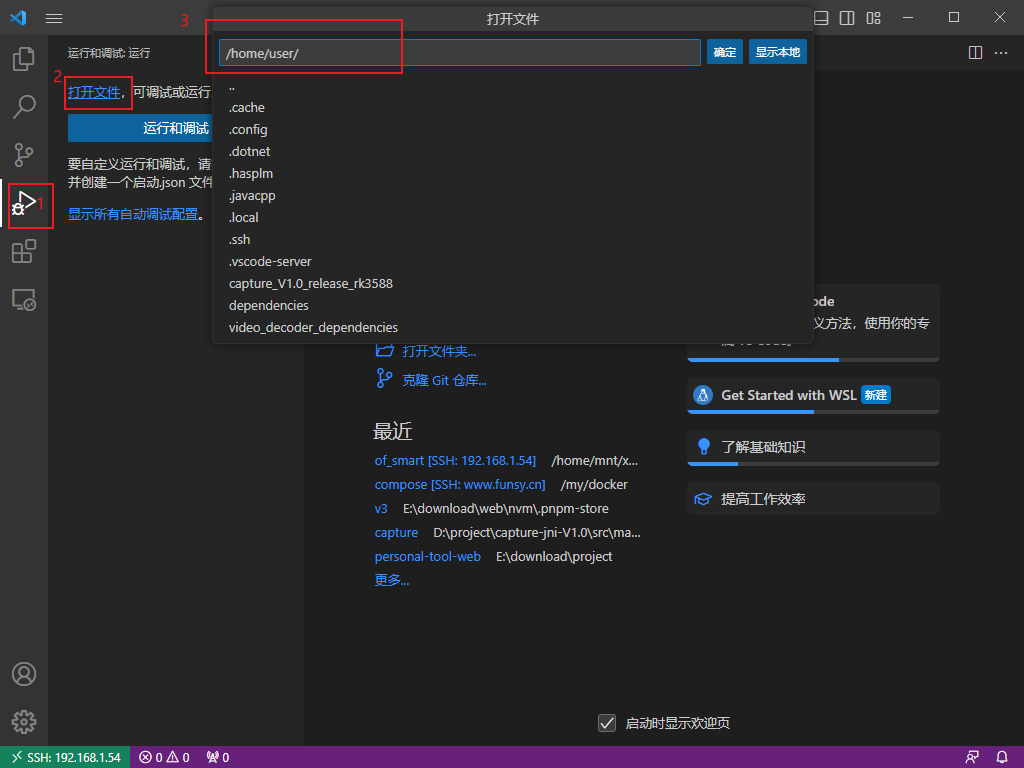Open recent v3 project
The height and width of the screenshot is (768, 1024).
click(381, 509)
